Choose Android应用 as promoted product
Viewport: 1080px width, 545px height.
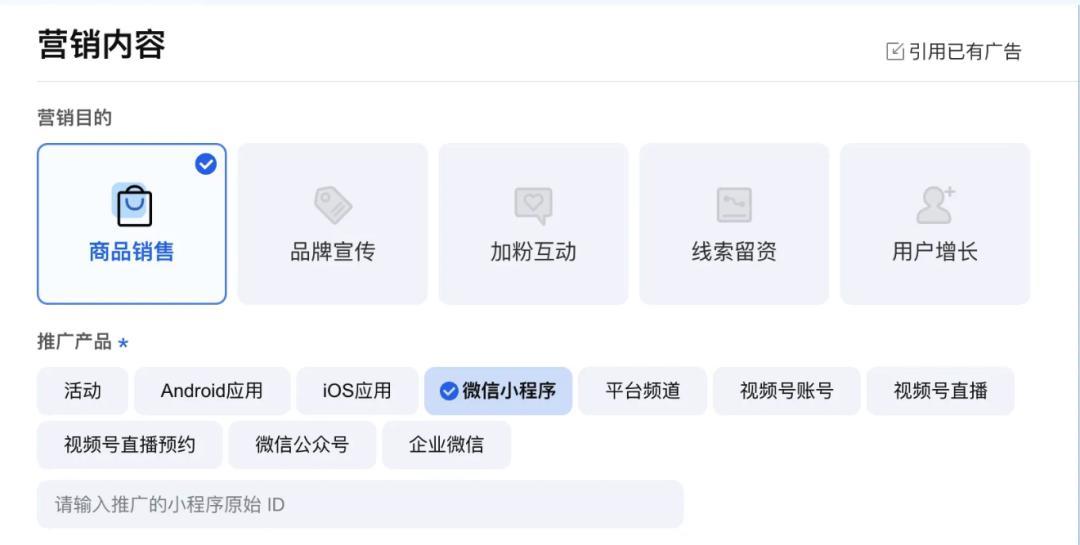pyautogui.click(x=212, y=391)
